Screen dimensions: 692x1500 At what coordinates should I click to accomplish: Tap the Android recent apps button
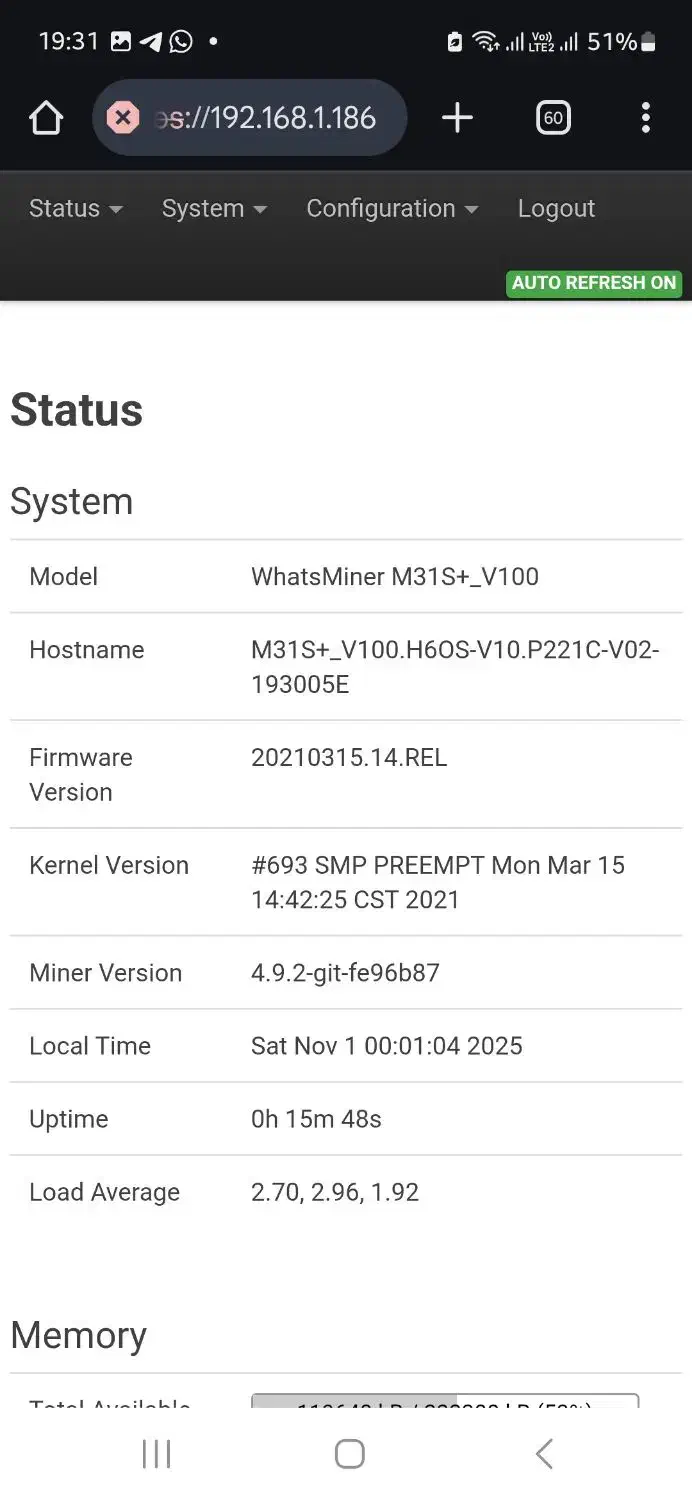click(156, 1454)
